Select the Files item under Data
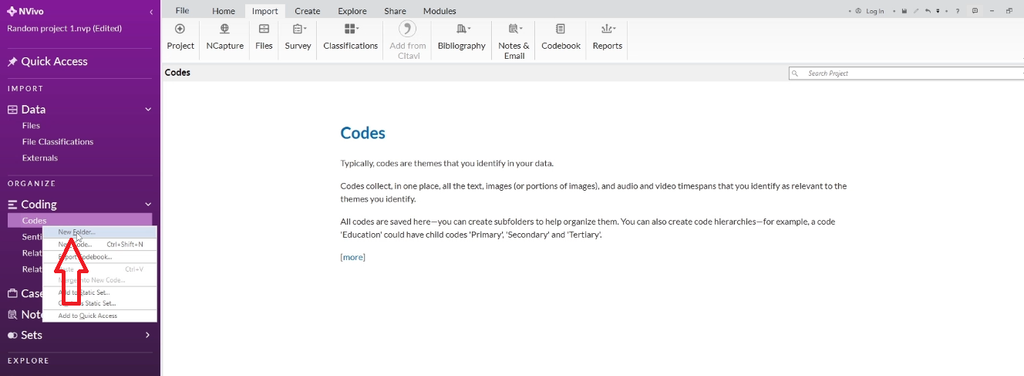 point(31,126)
